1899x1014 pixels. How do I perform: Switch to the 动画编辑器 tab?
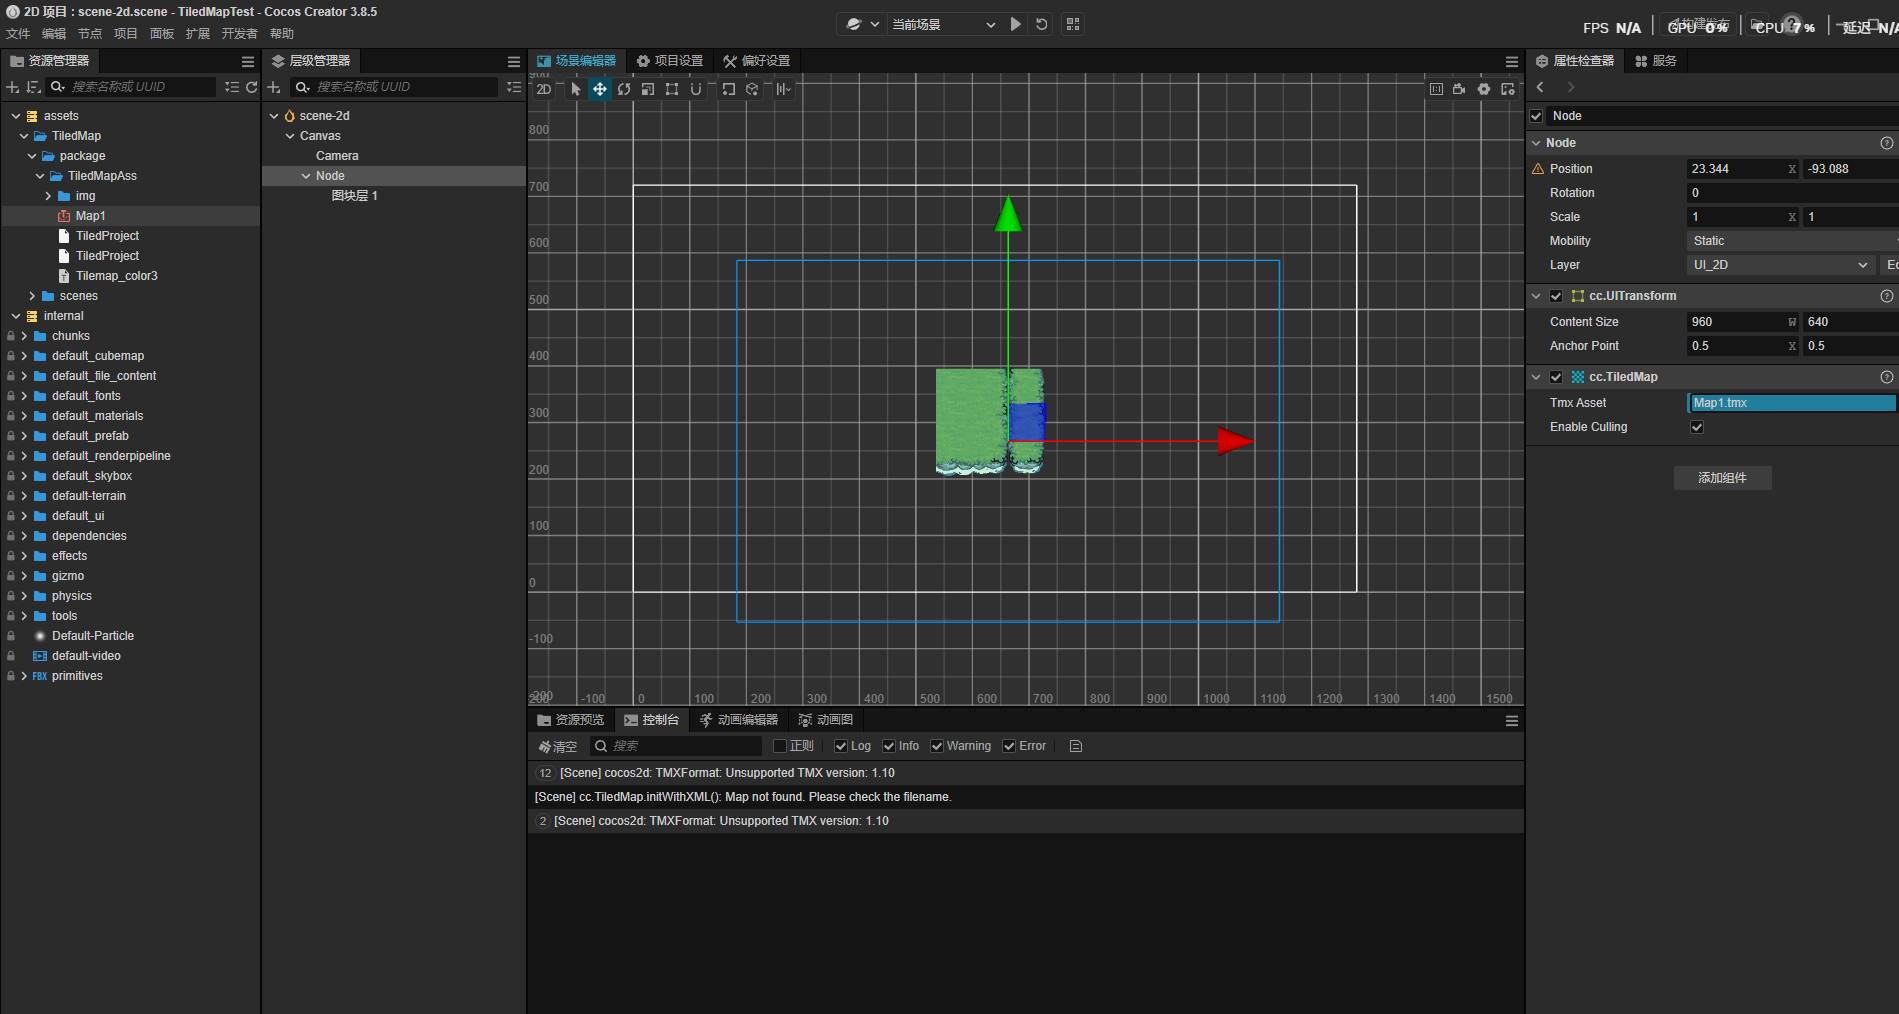(x=738, y=720)
